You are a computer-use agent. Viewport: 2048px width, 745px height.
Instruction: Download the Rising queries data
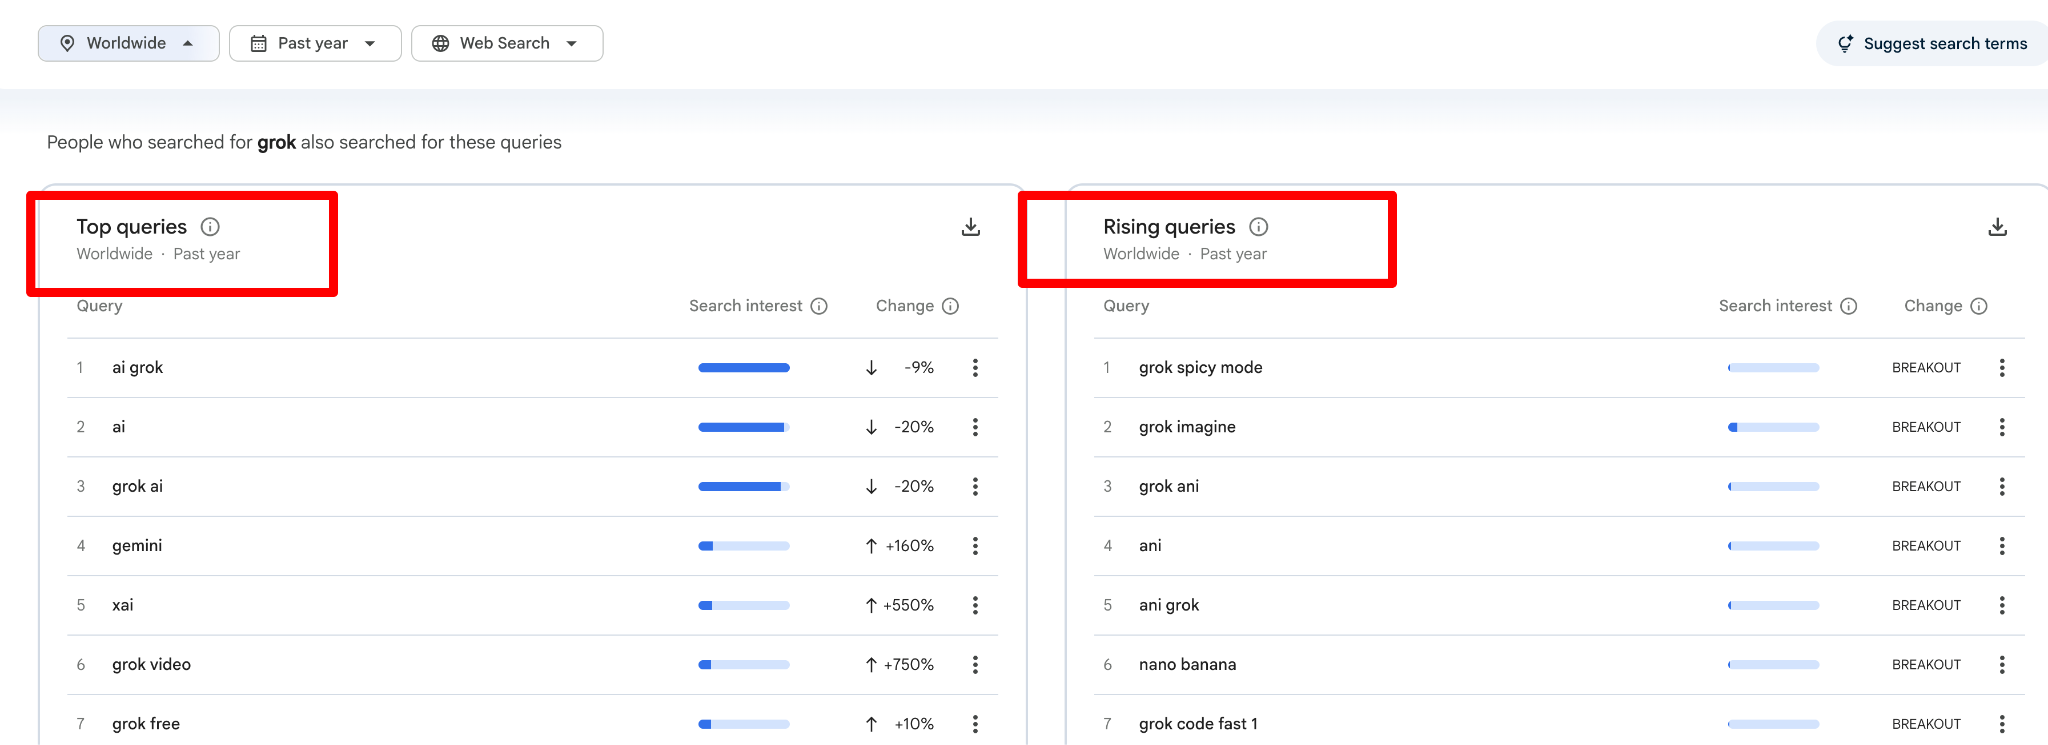click(1998, 227)
